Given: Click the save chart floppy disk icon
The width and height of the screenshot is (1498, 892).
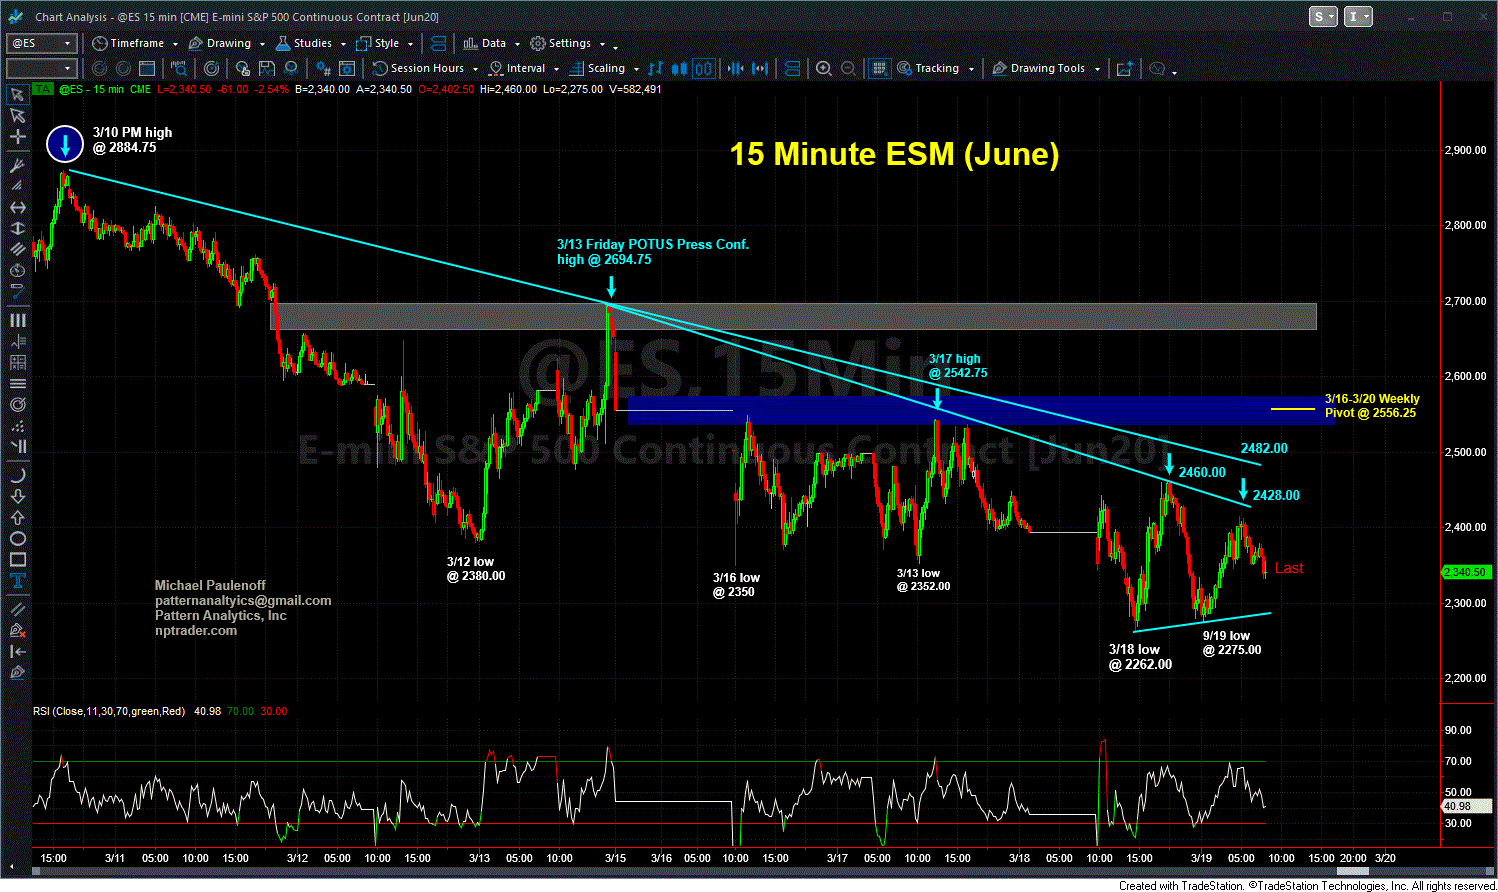Looking at the screenshot, I should (x=267, y=69).
